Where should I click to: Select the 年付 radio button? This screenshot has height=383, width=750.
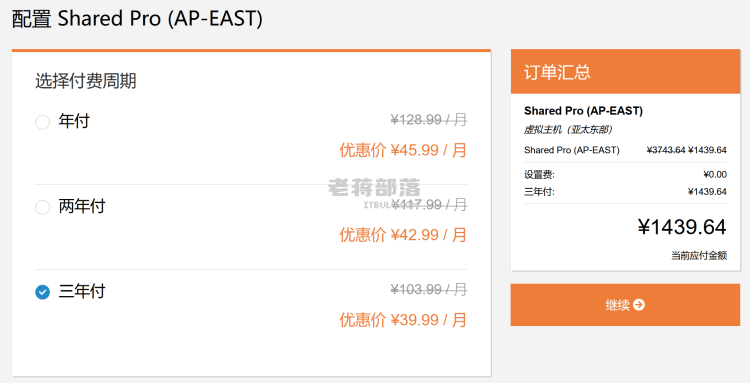point(43,122)
